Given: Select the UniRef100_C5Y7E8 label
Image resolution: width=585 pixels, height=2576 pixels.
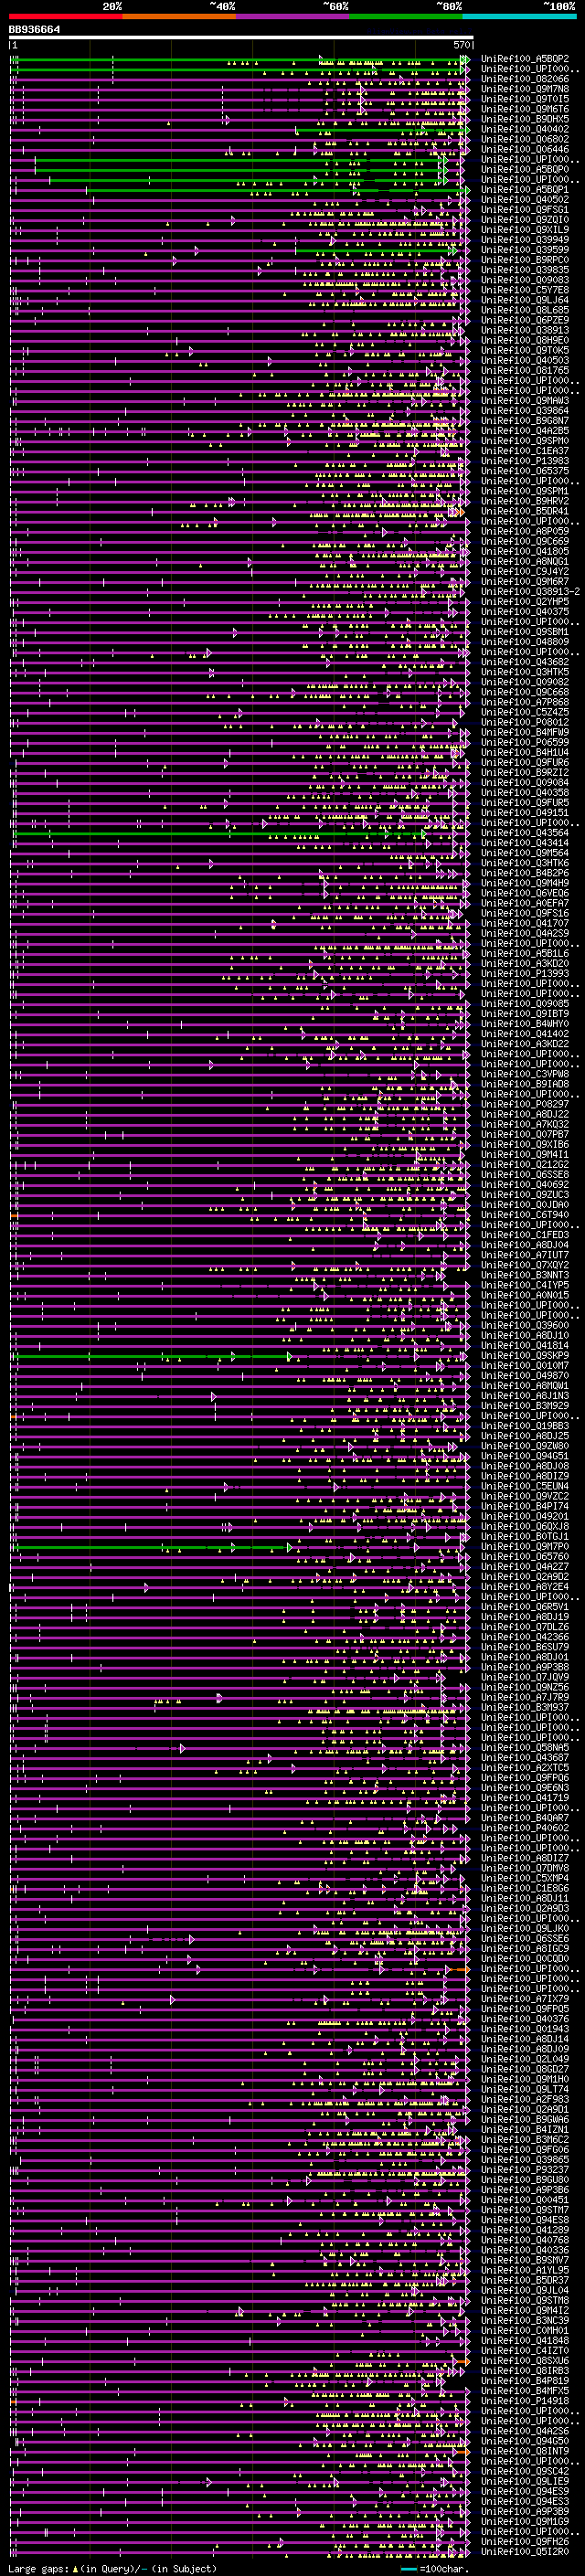Looking at the screenshot, I should 525,290.
